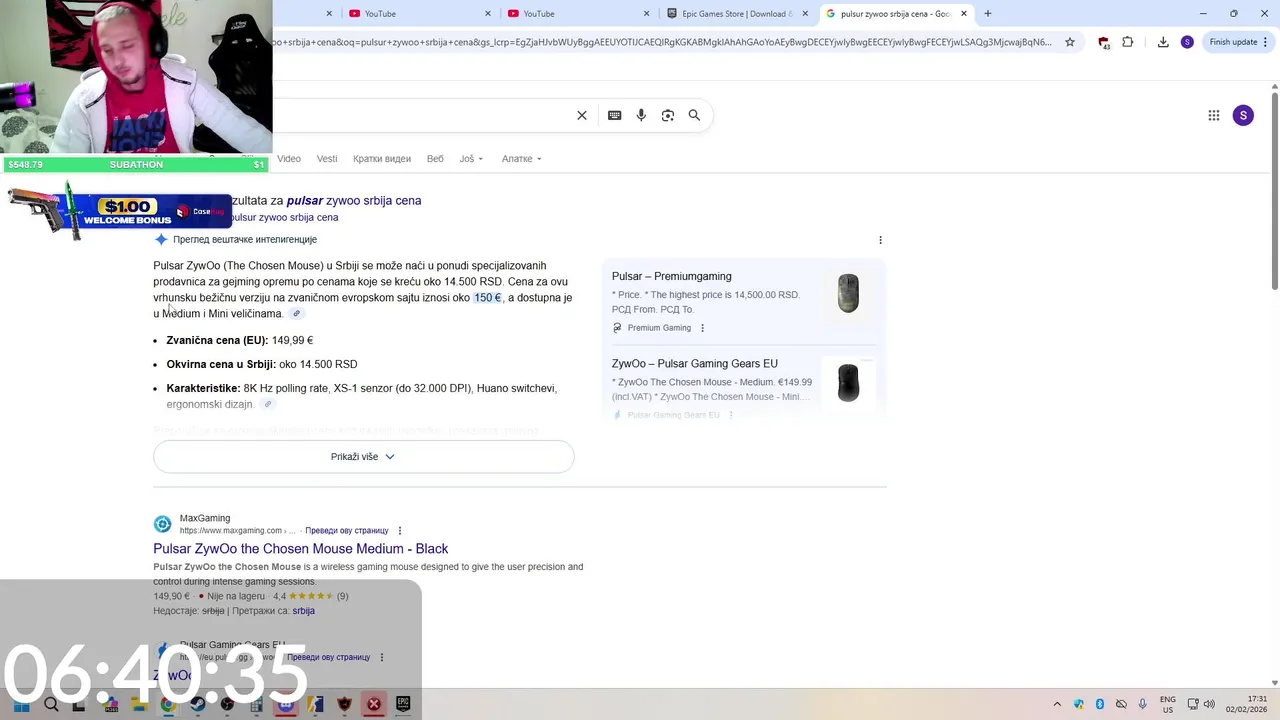Image resolution: width=1280 pixels, height=720 pixels.
Task: Clear the Google search box with the X
Action: [582, 115]
